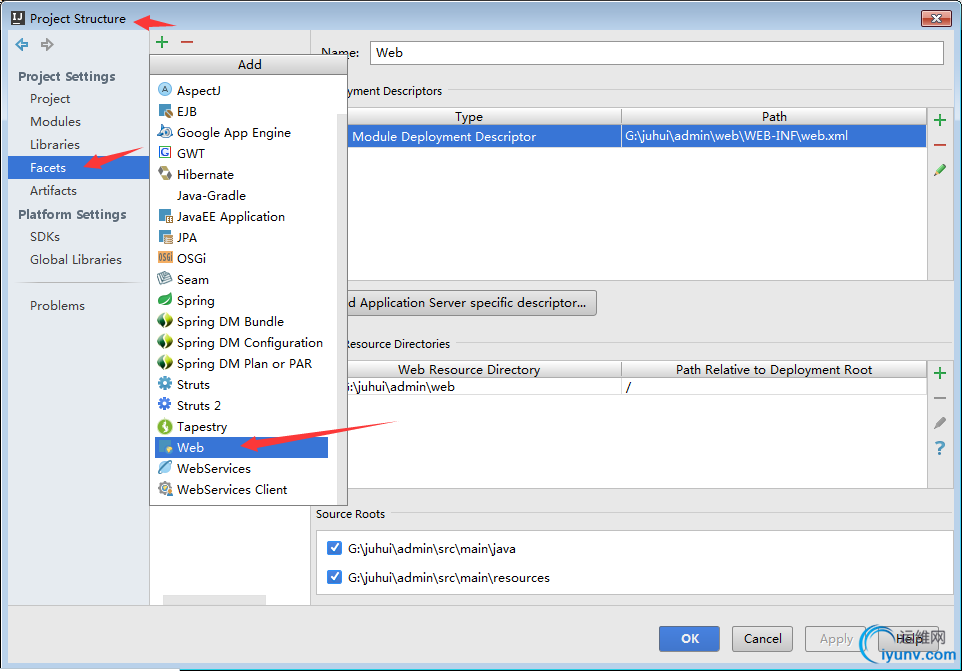This screenshot has width=962, height=671.
Task: Open Artifacts settings
Action: click(x=53, y=191)
